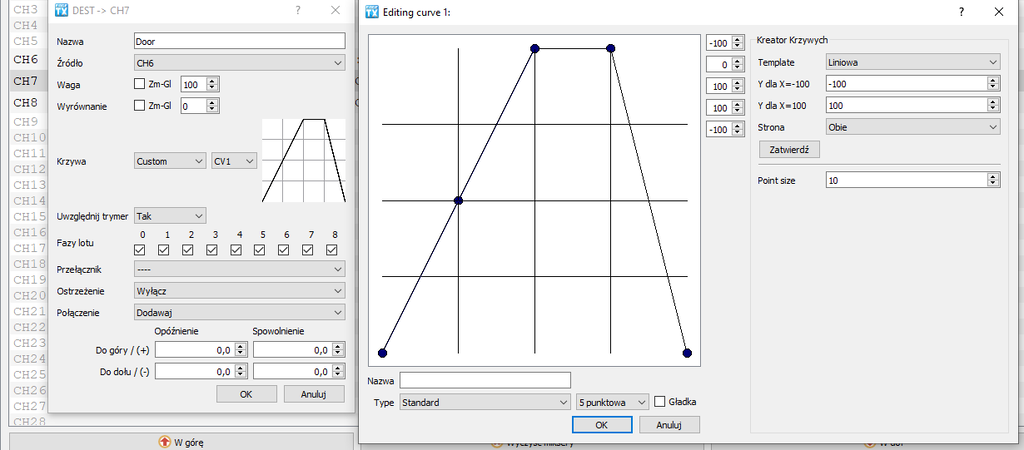Click the help question mark in Editing curve dialog

[x=962, y=13]
